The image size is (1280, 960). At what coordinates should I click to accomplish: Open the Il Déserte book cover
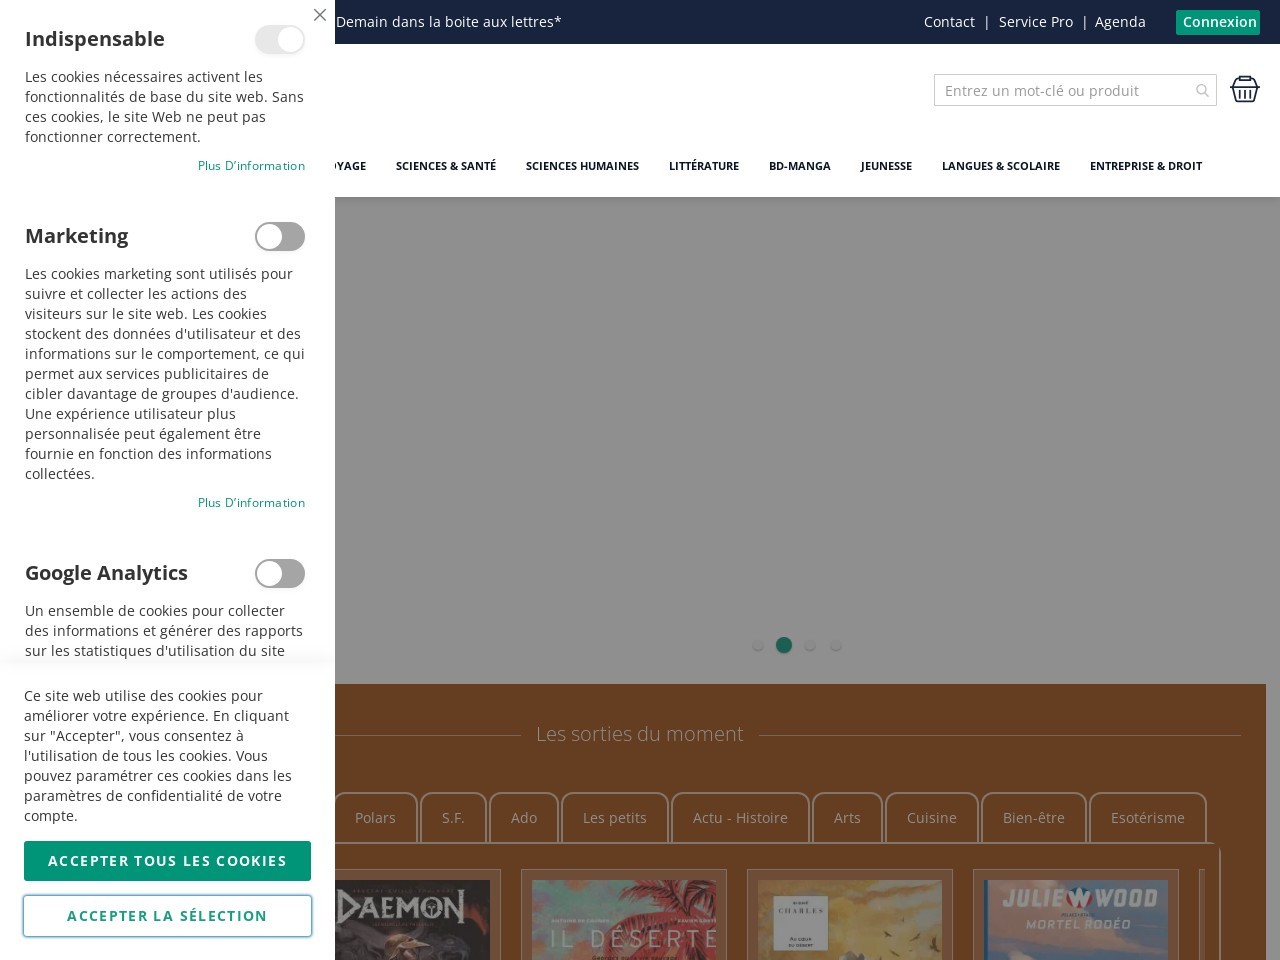point(624,920)
